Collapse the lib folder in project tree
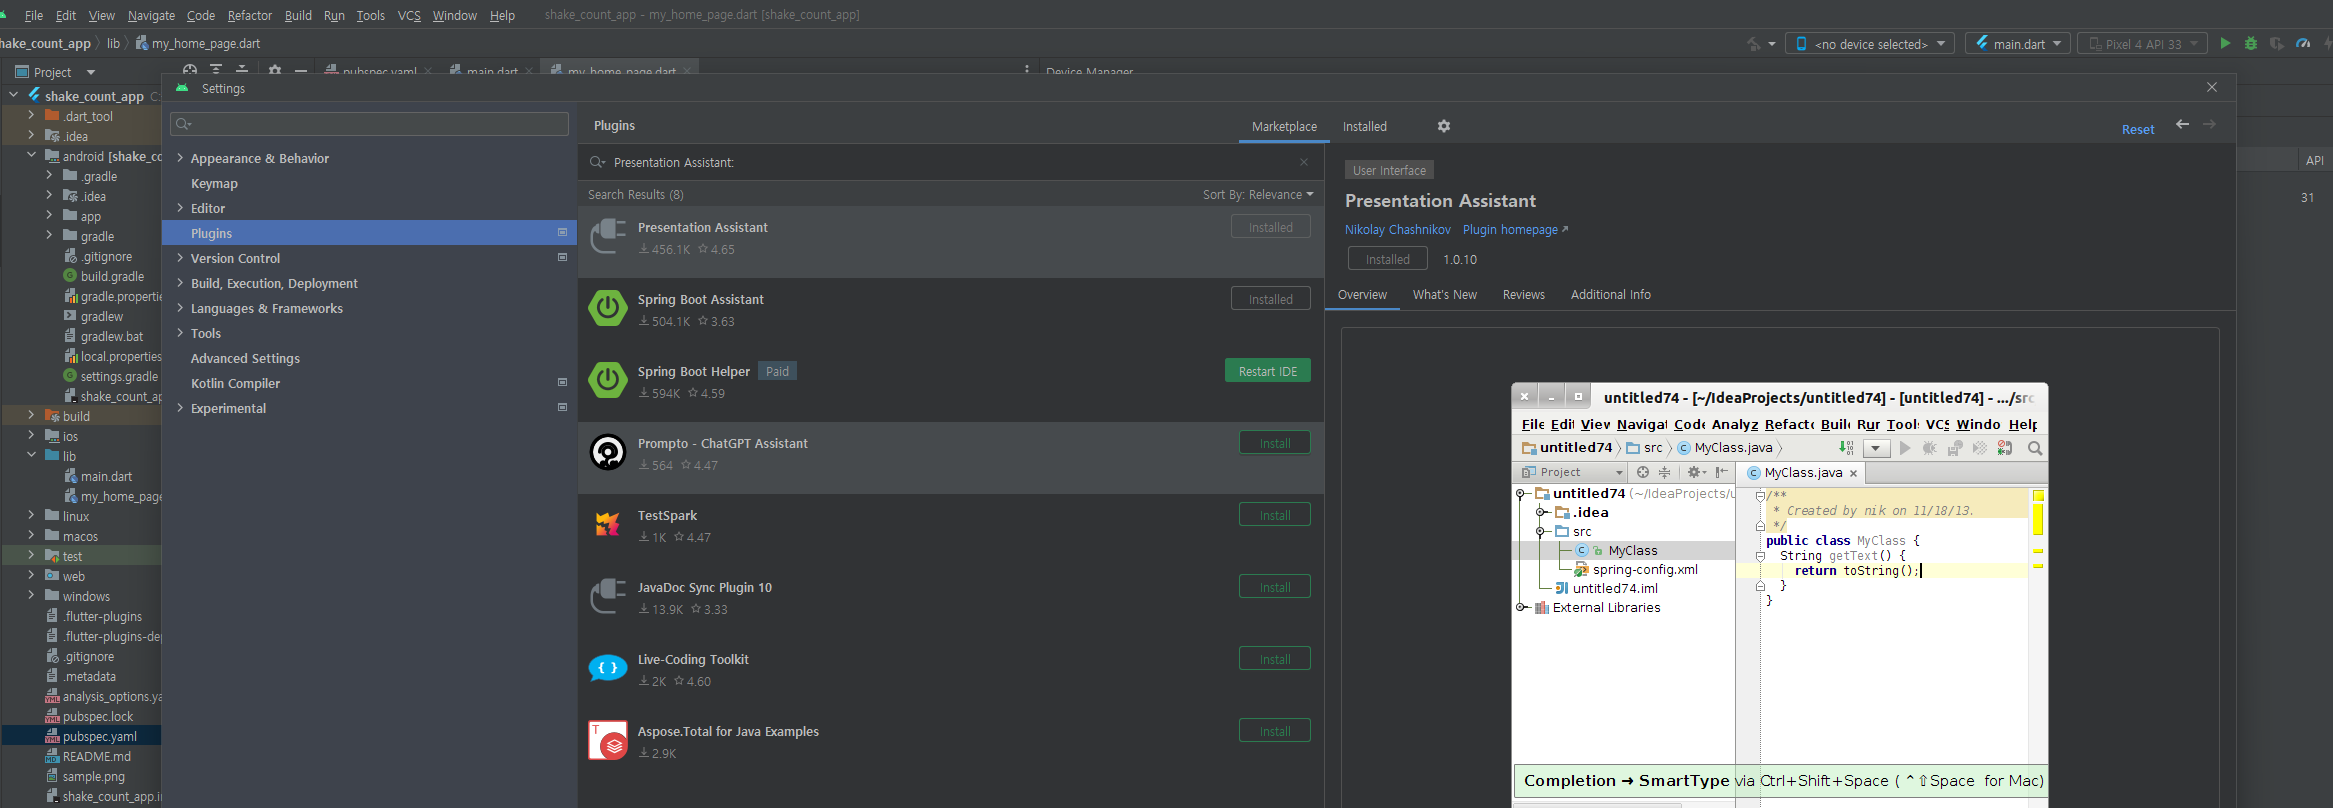The height and width of the screenshot is (808, 2333). [31, 455]
